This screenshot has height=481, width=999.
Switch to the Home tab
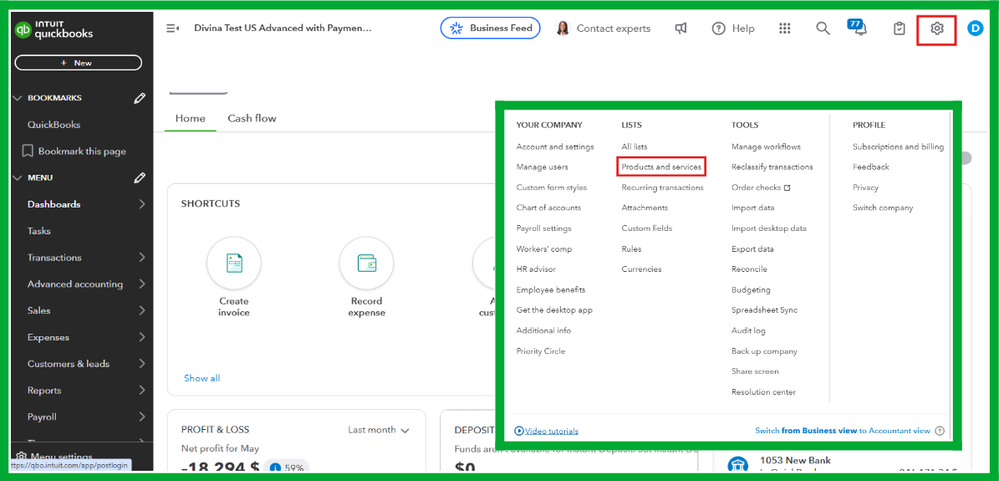pos(190,118)
